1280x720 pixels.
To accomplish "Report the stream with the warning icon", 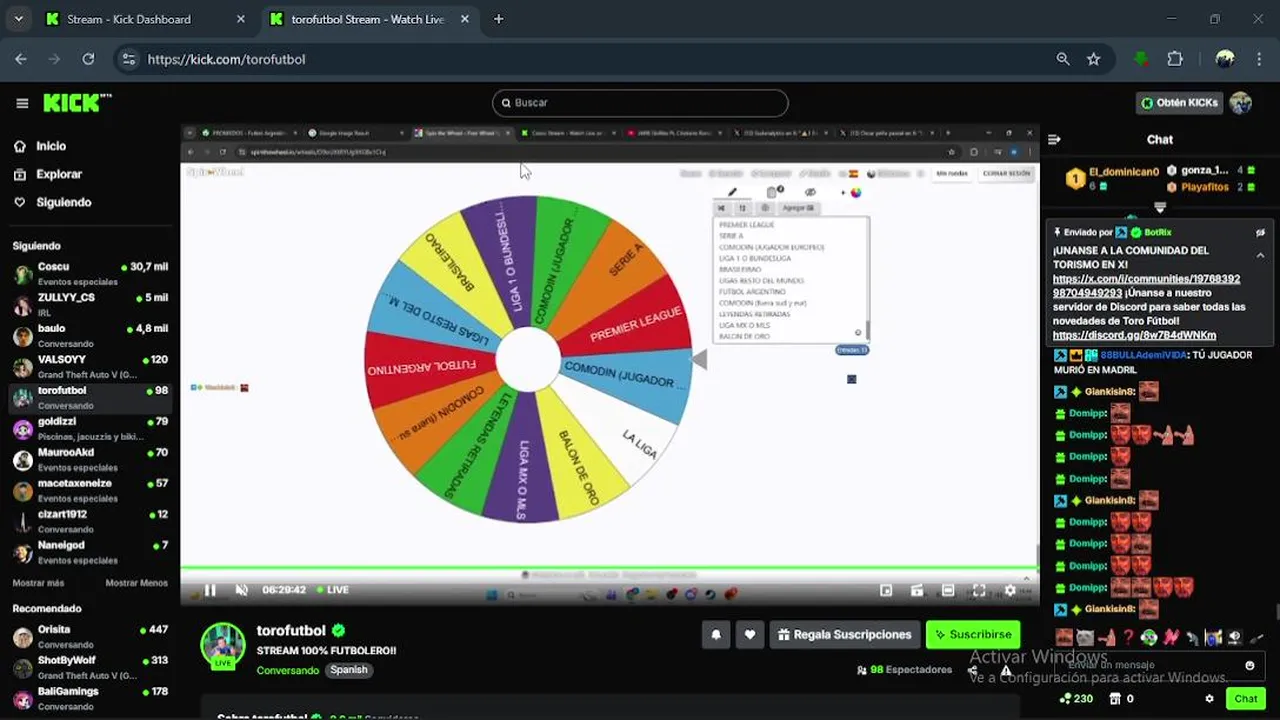I will tap(1006, 670).
